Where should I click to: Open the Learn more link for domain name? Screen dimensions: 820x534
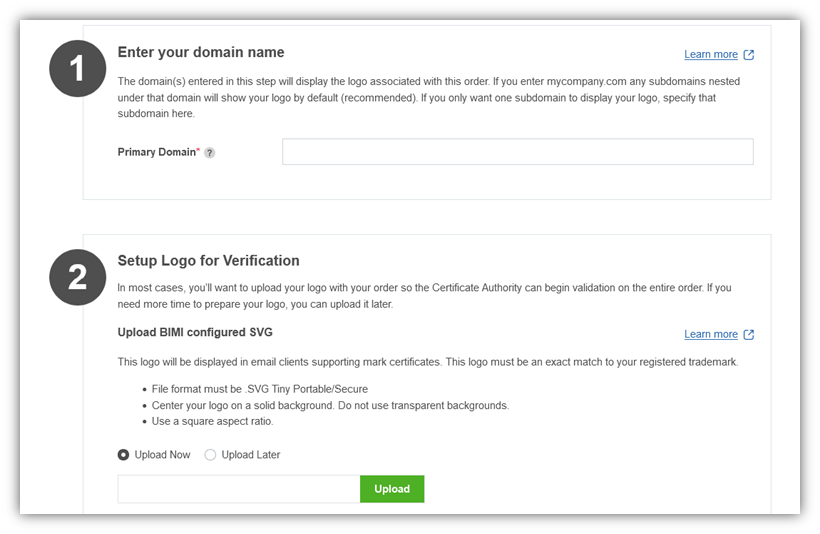[x=711, y=54]
